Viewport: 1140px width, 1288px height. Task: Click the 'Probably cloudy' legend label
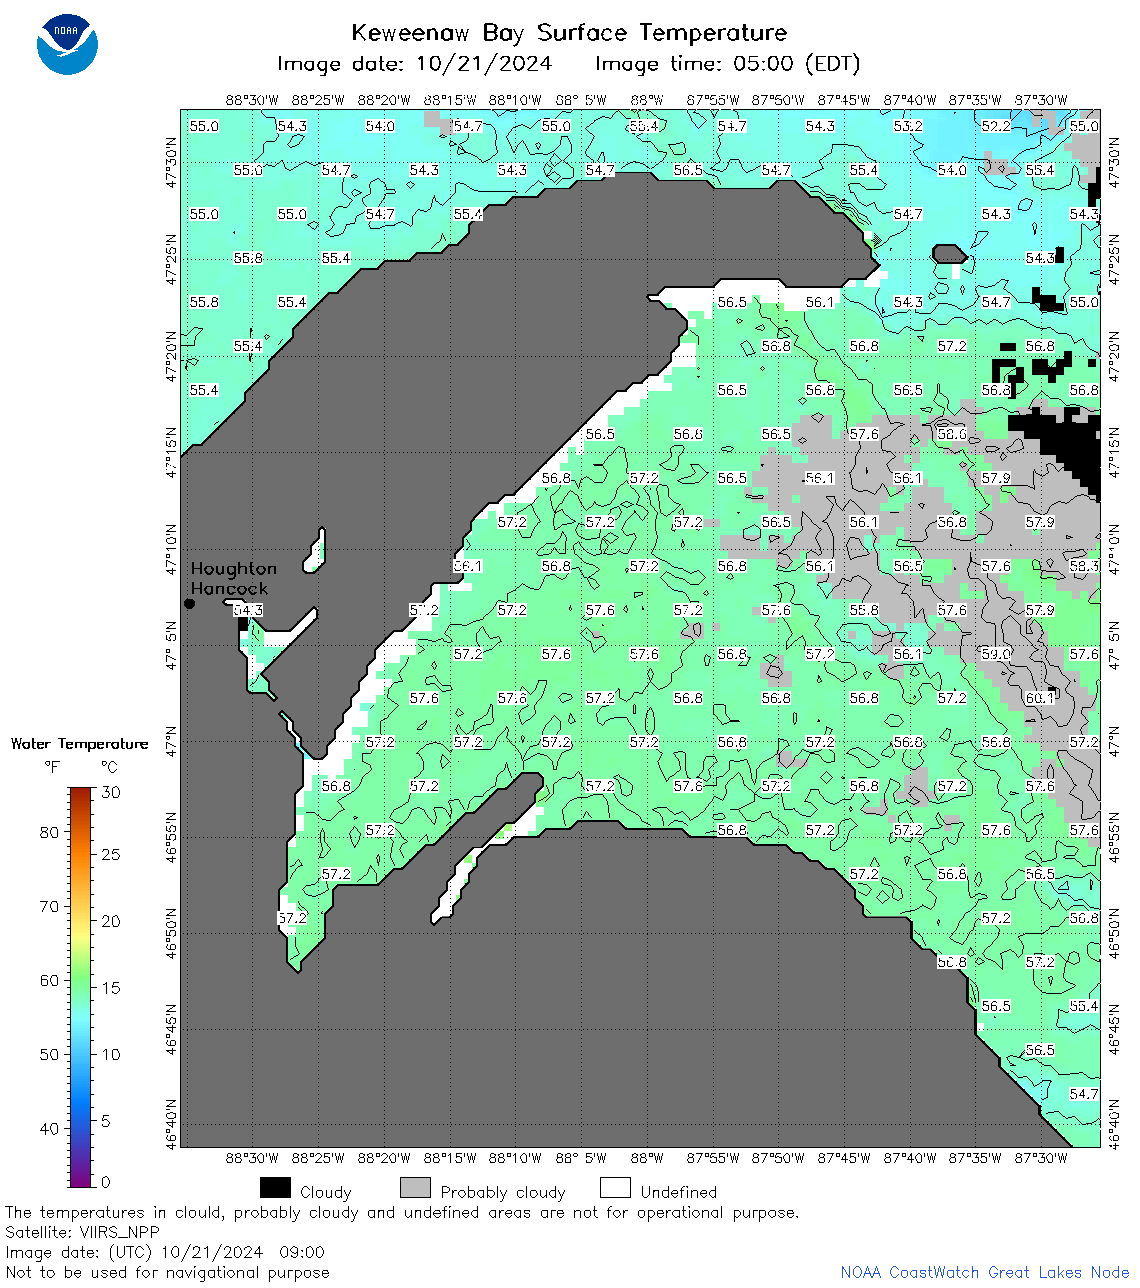pyautogui.click(x=503, y=1192)
